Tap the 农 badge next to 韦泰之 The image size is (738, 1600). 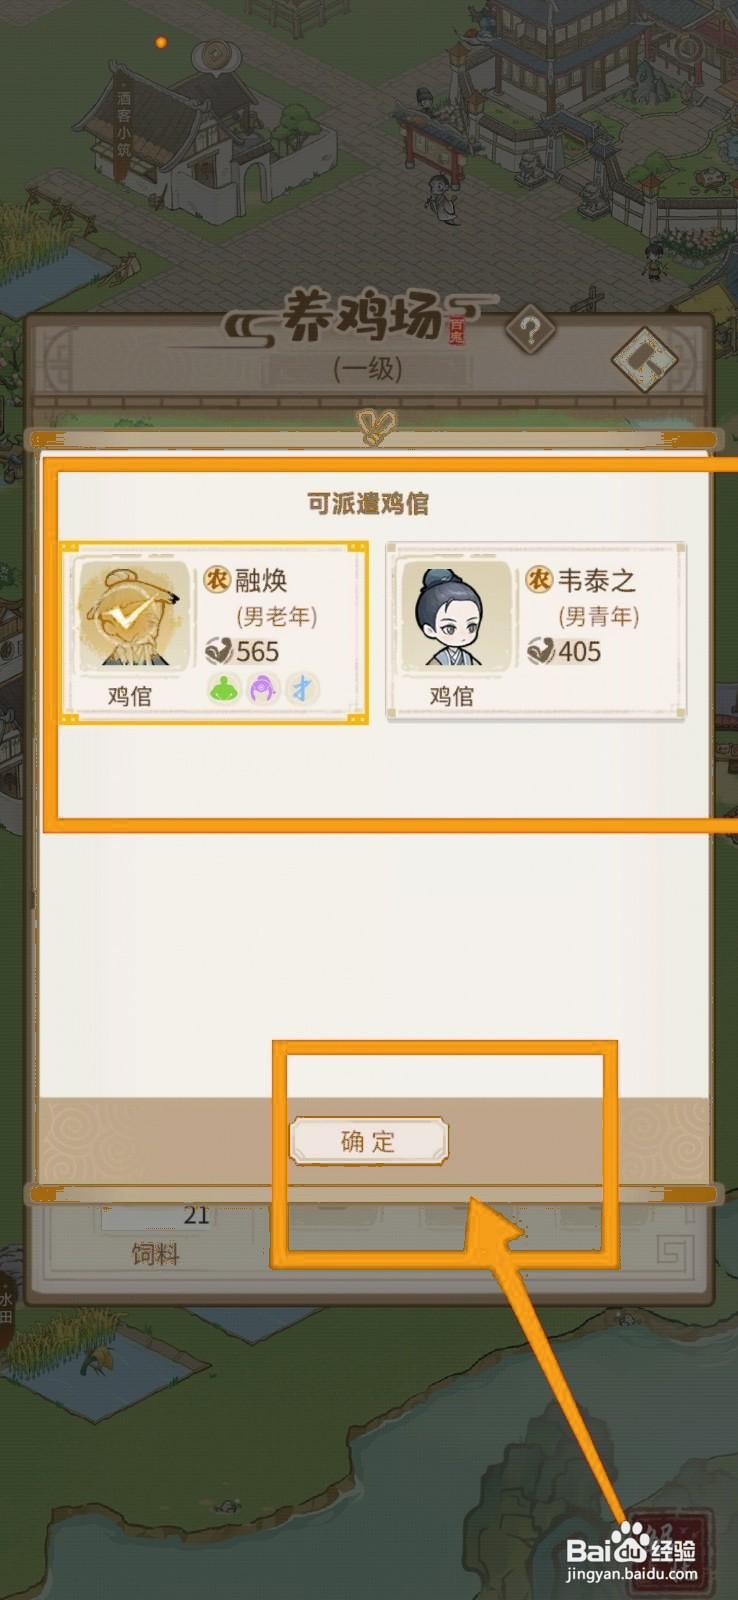(539, 579)
